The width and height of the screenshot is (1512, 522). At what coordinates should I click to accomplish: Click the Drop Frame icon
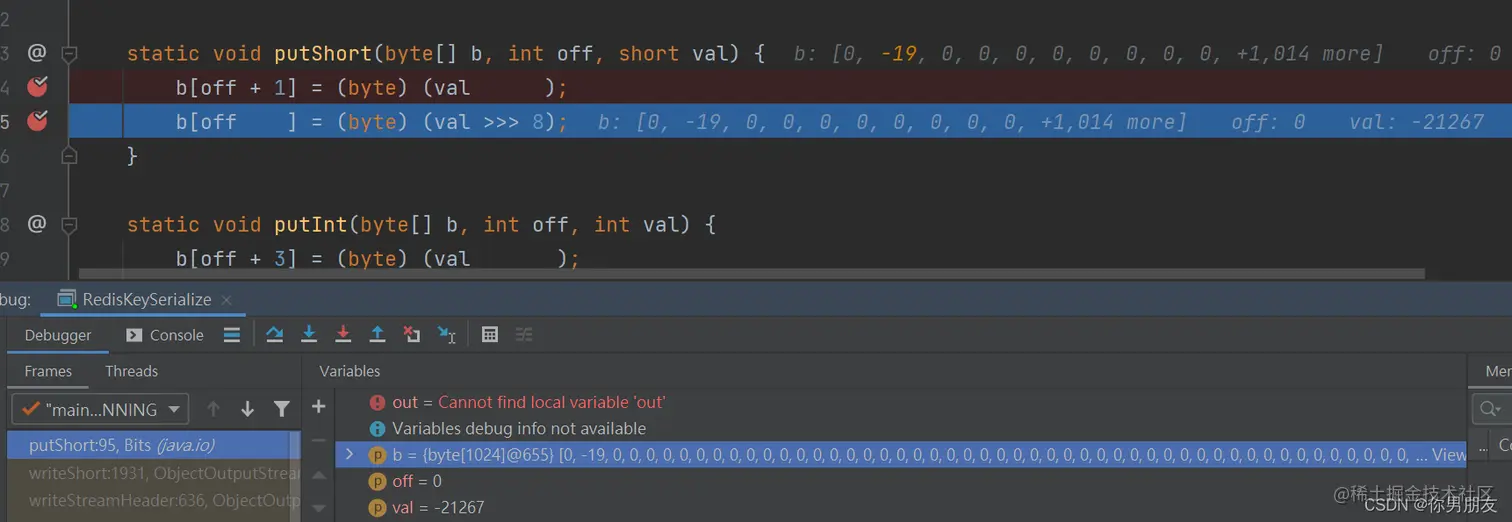[x=411, y=335]
